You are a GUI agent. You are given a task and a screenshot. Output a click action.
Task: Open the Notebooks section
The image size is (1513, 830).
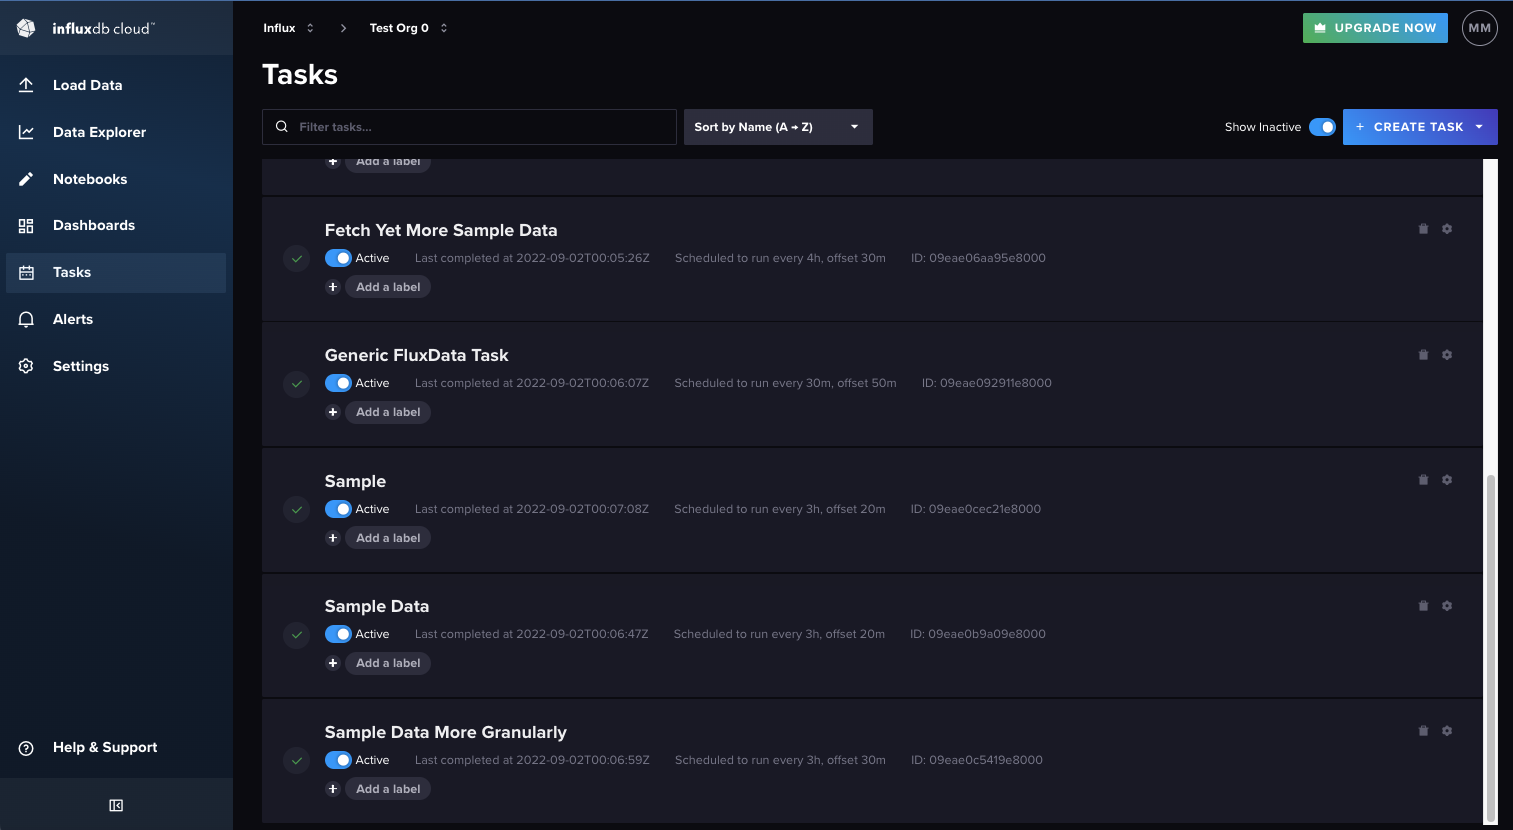click(90, 178)
